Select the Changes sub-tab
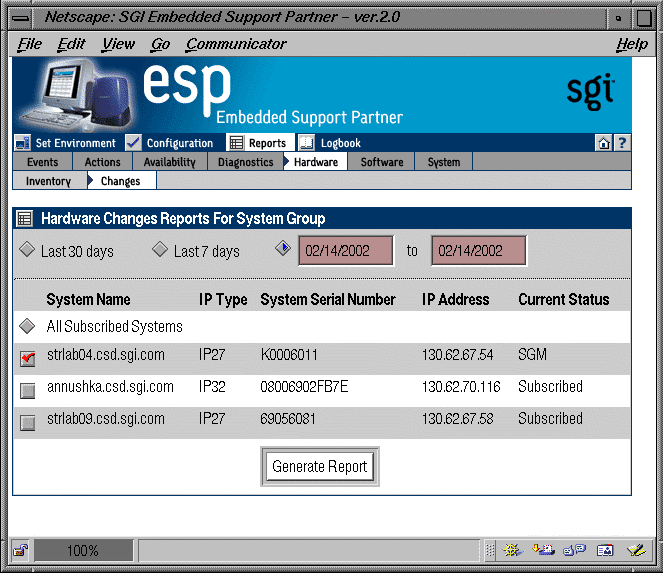Viewport: 663px width, 573px height. pos(122,181)
